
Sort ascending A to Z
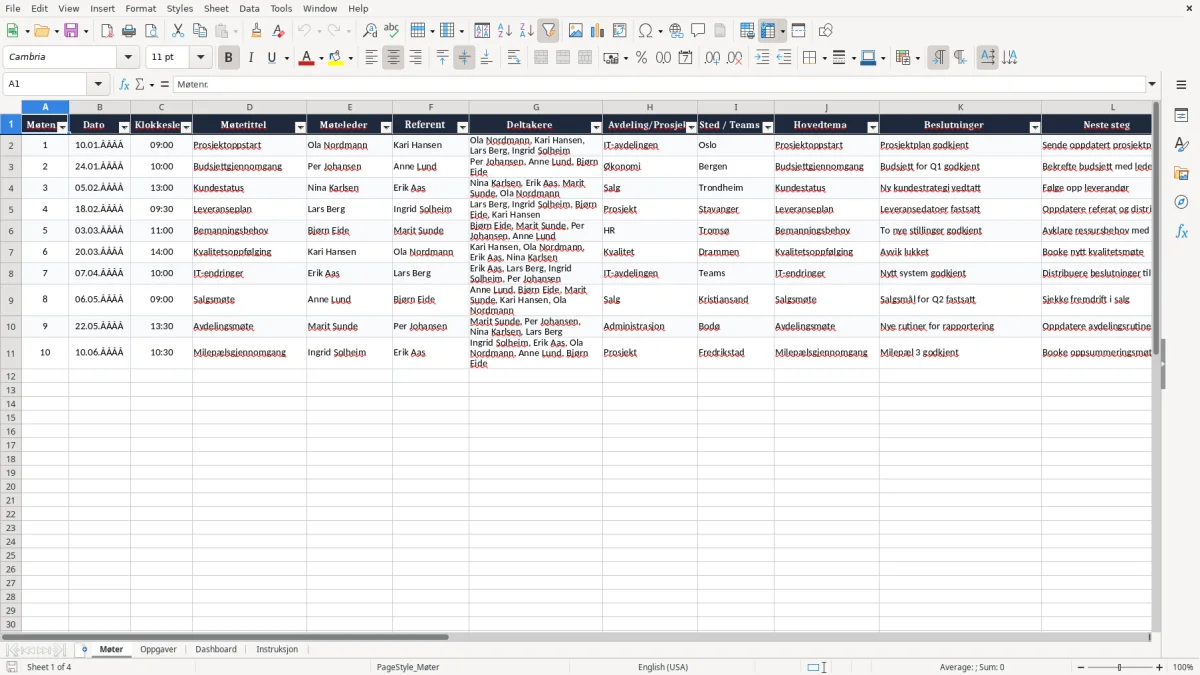tap(505, 31)
